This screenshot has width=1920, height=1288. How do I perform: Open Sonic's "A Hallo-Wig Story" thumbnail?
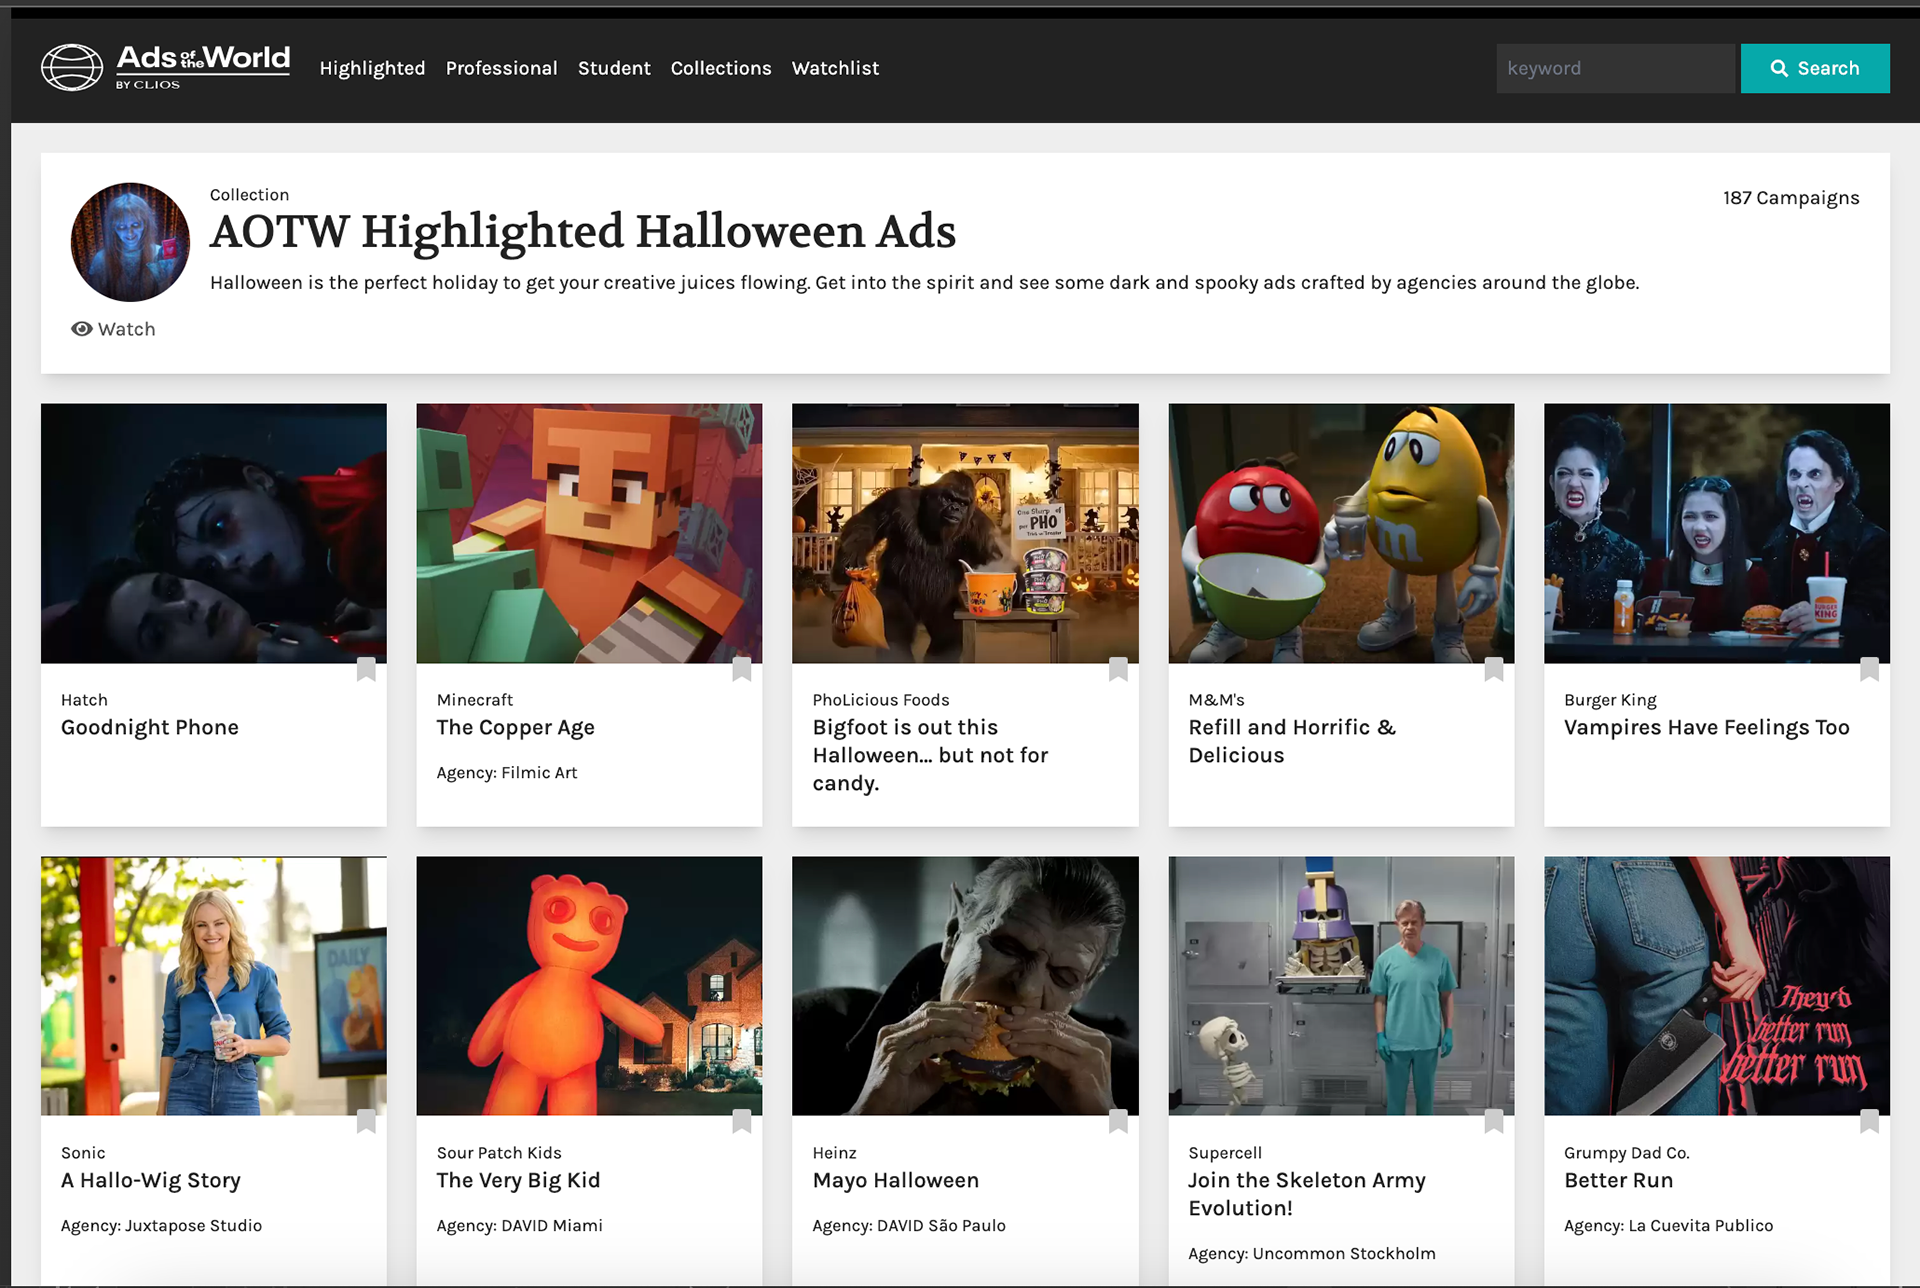pos(213,986)
